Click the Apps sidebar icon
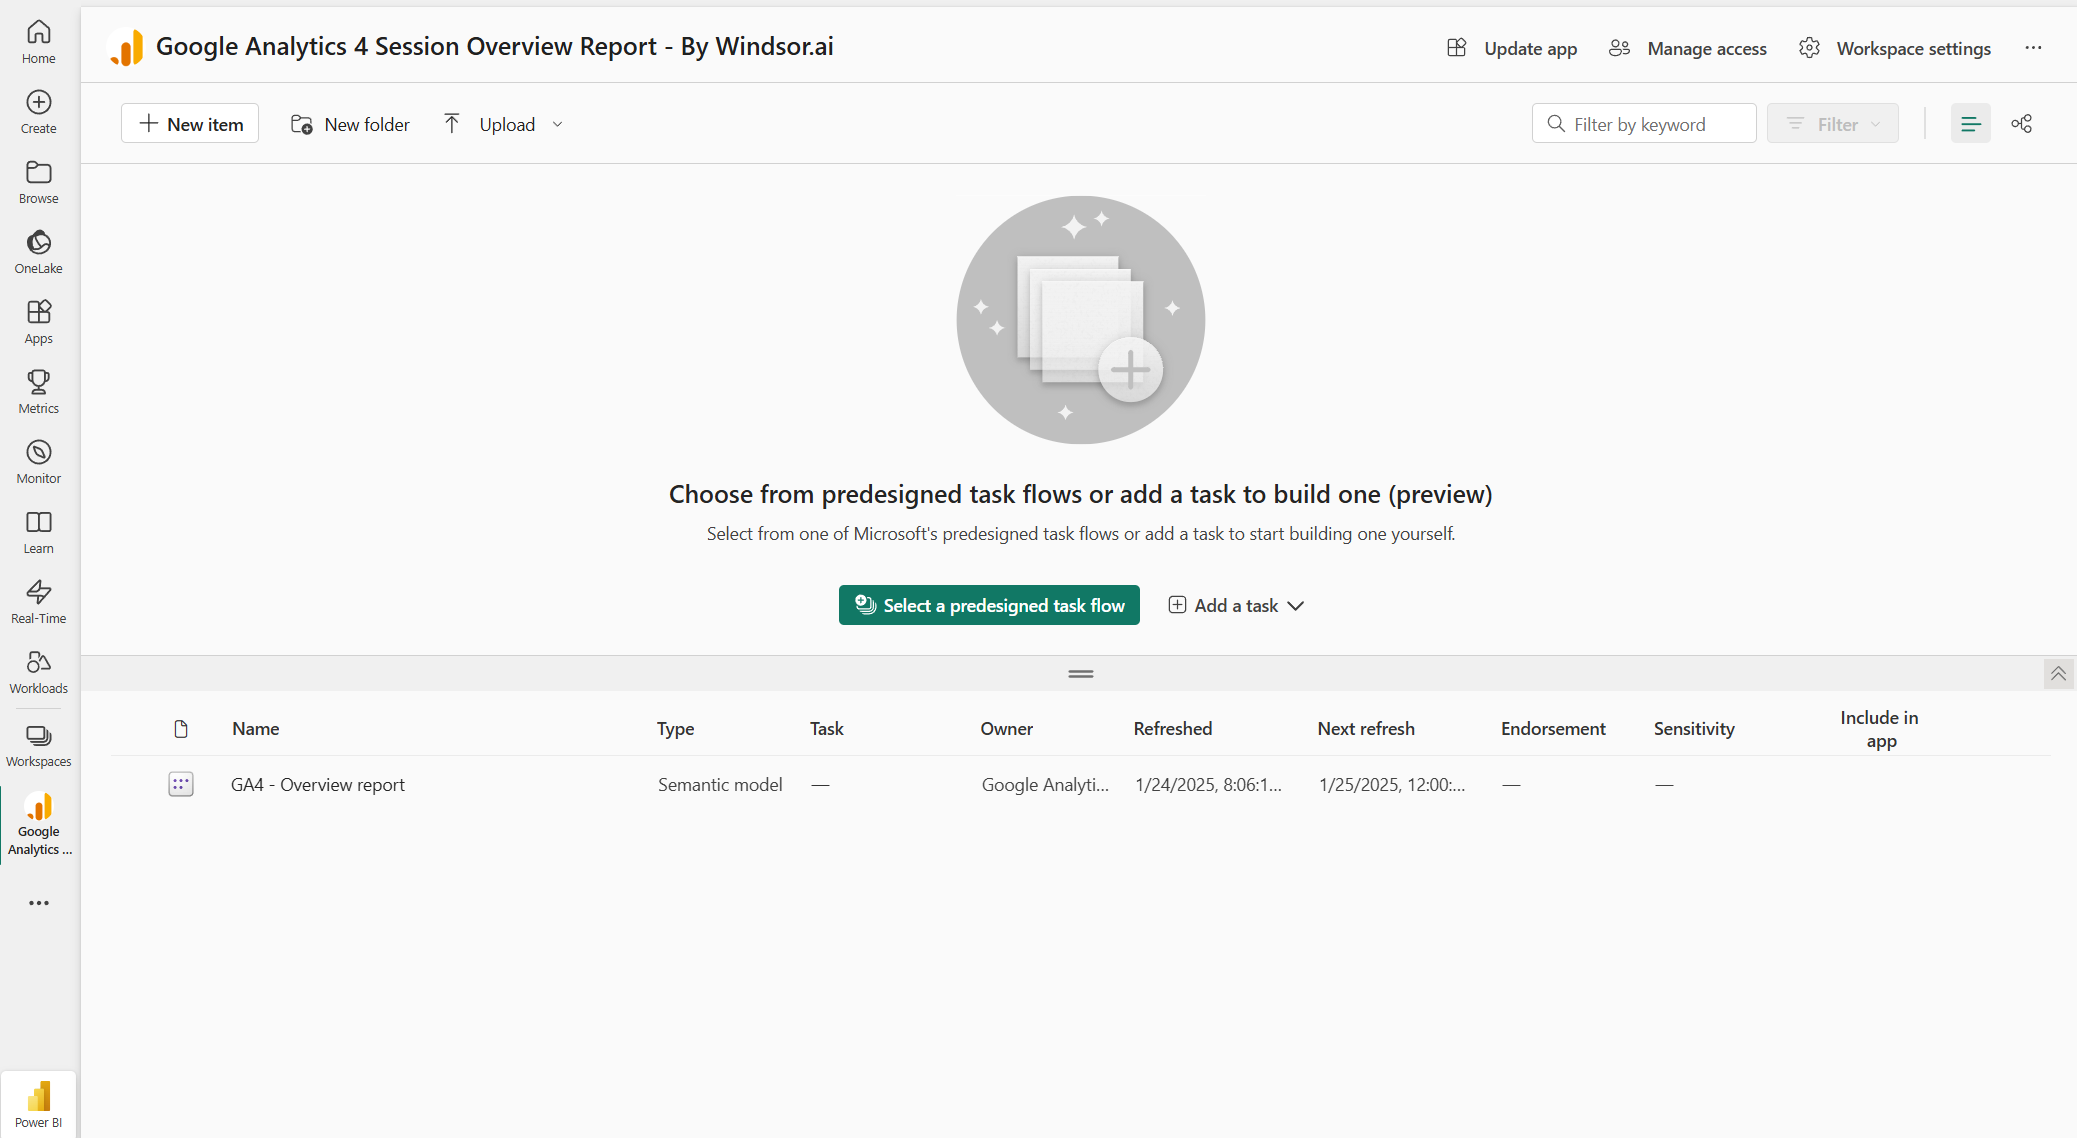 coord(38,321)
